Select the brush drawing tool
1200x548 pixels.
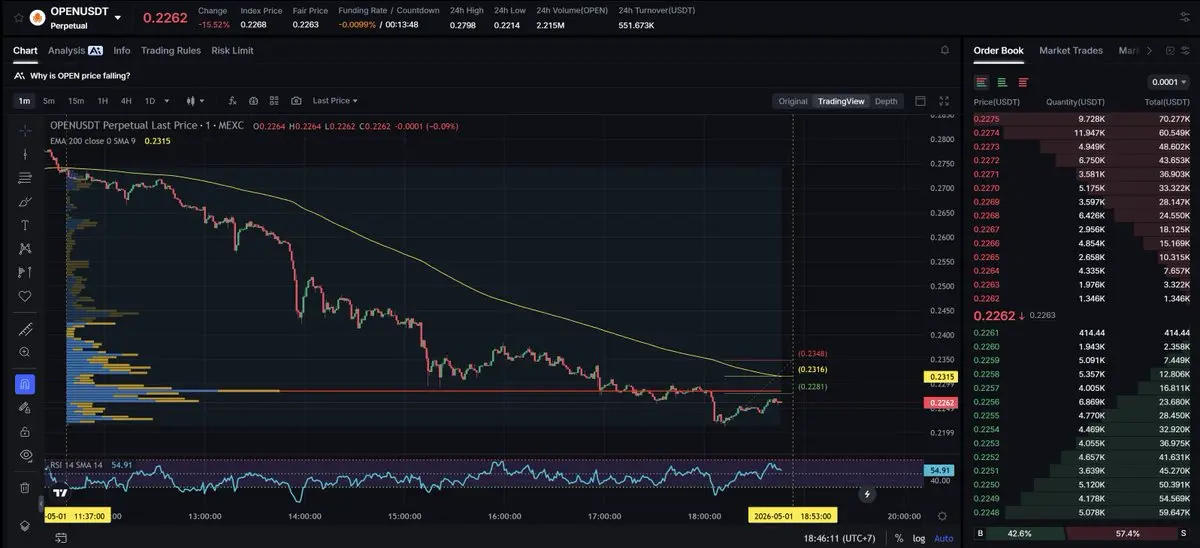pyautogui.click(x=25, y=201)
